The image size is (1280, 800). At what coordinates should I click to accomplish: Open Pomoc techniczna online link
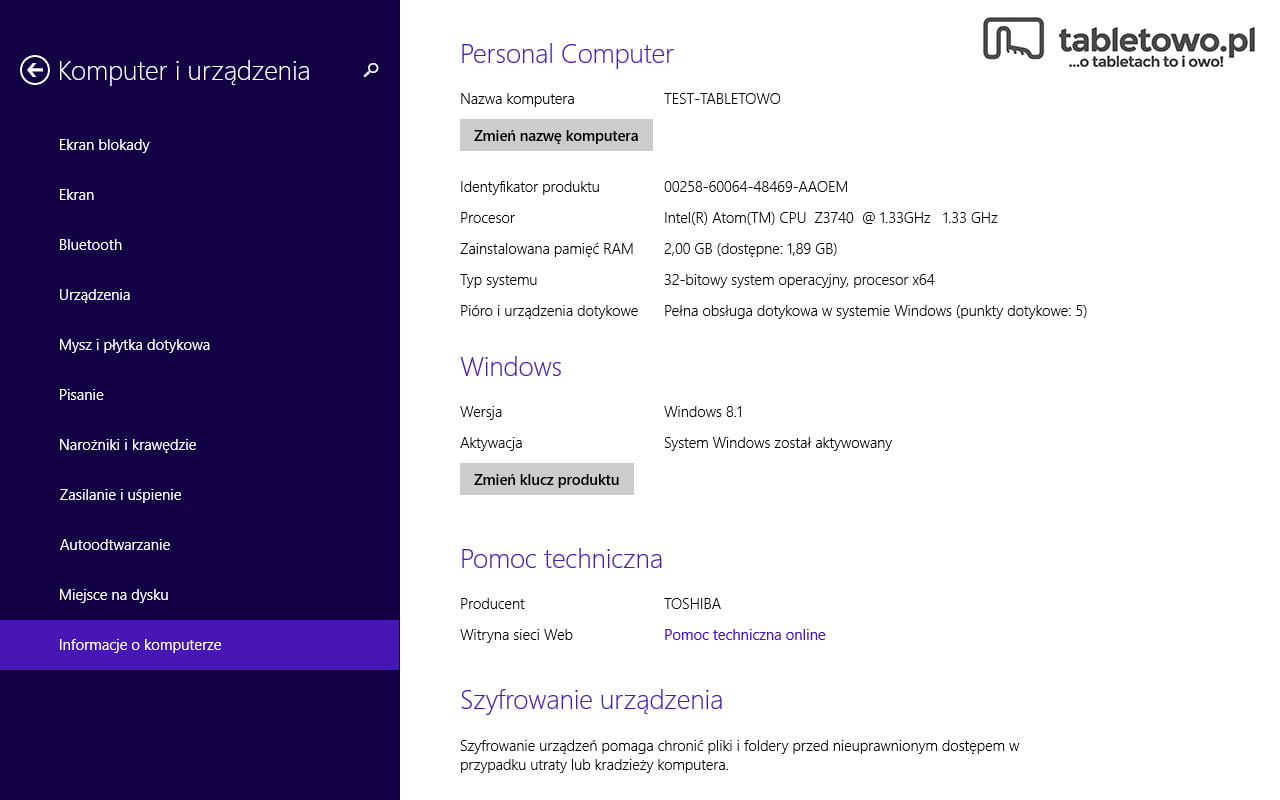point(745,635)
